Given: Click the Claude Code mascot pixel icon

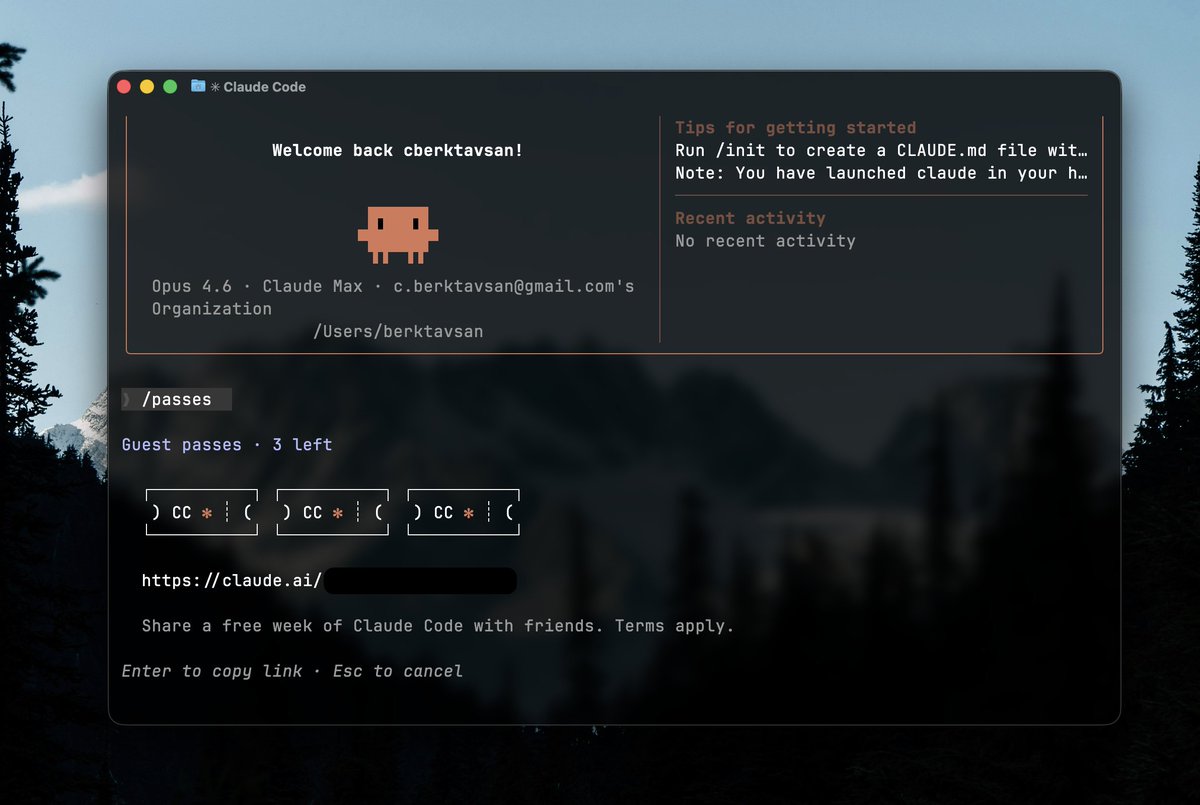Looking at the screenshot, I should tap(398, 235).
